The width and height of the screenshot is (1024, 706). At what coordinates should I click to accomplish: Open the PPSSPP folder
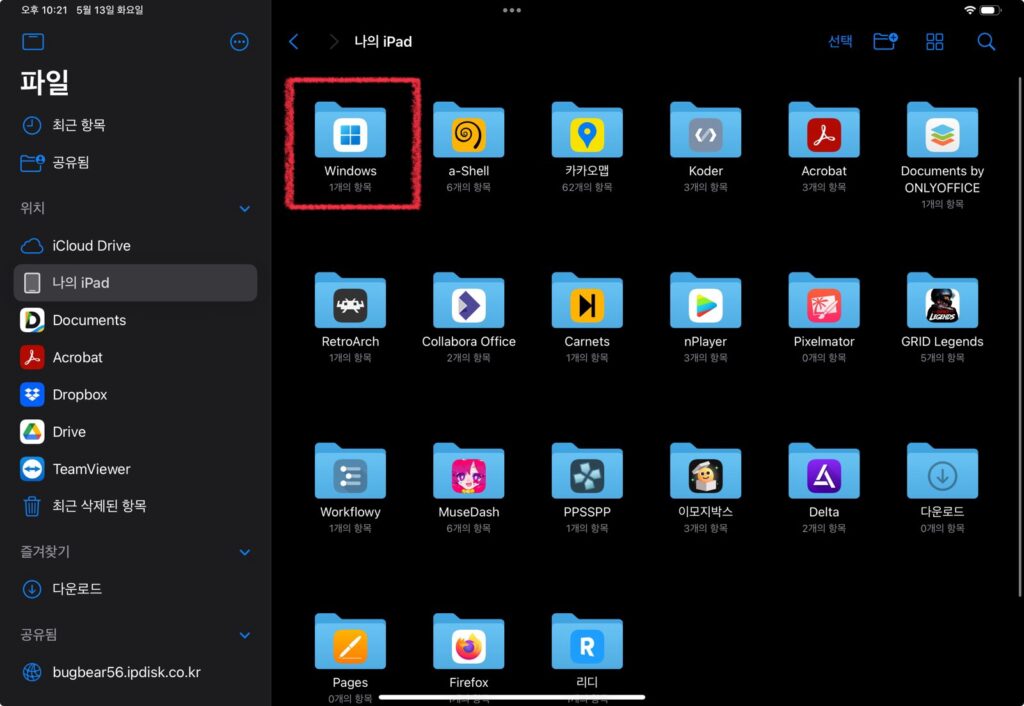(x=586, y=471)
